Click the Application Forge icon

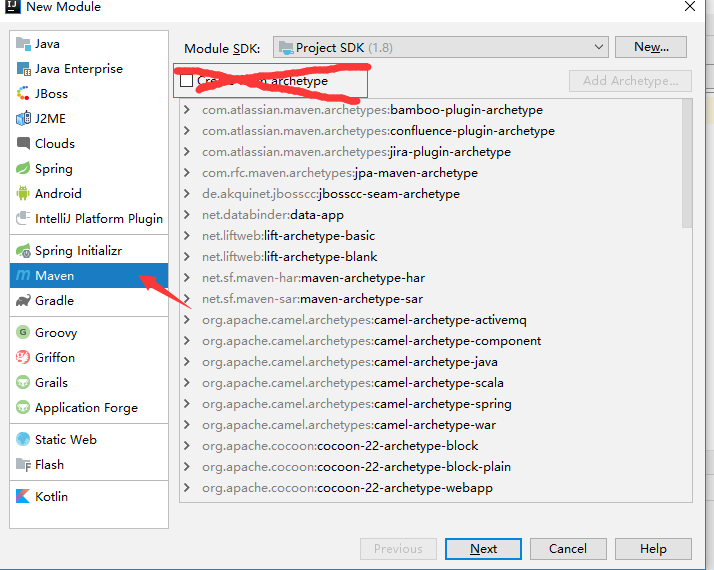(x=23, y=407)
